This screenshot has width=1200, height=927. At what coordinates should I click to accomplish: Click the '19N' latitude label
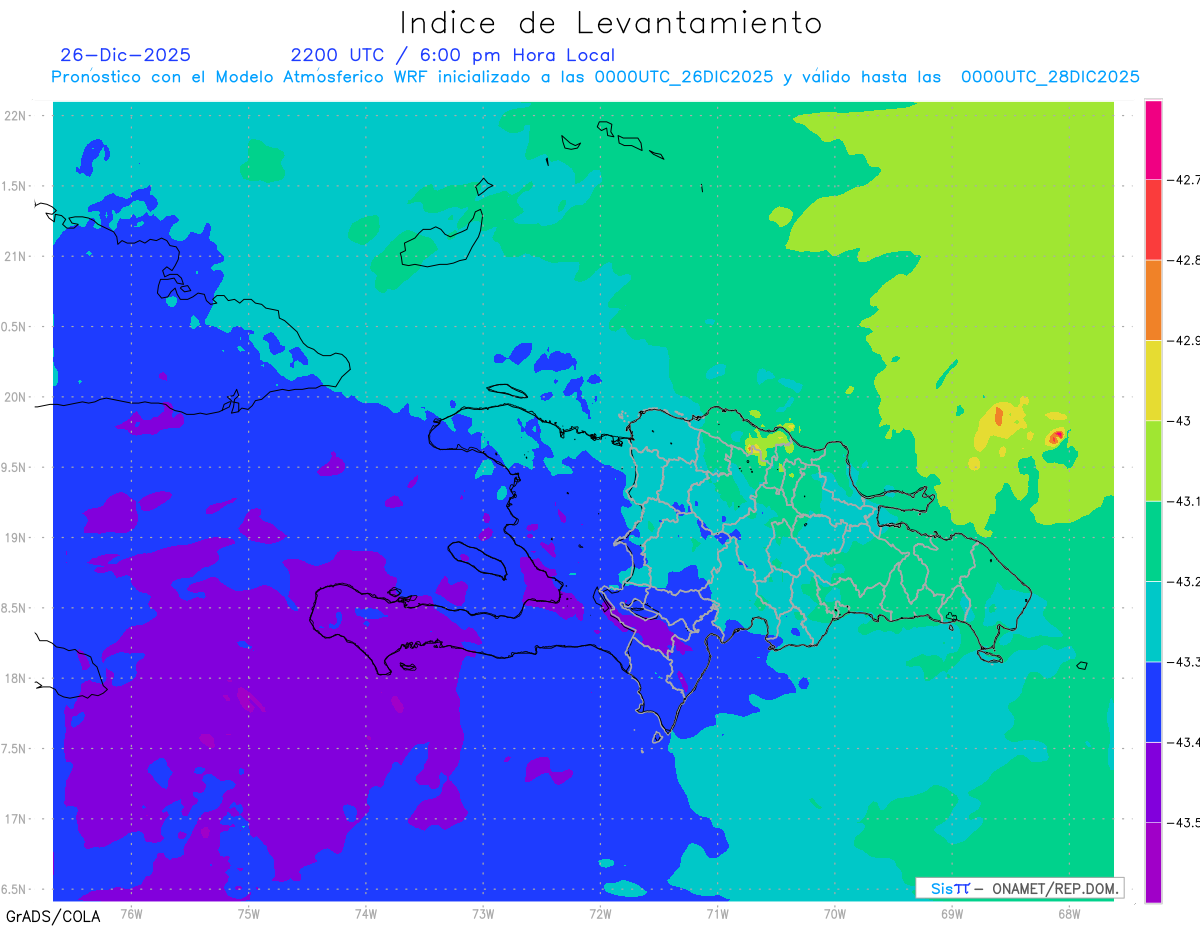(16, 538)
